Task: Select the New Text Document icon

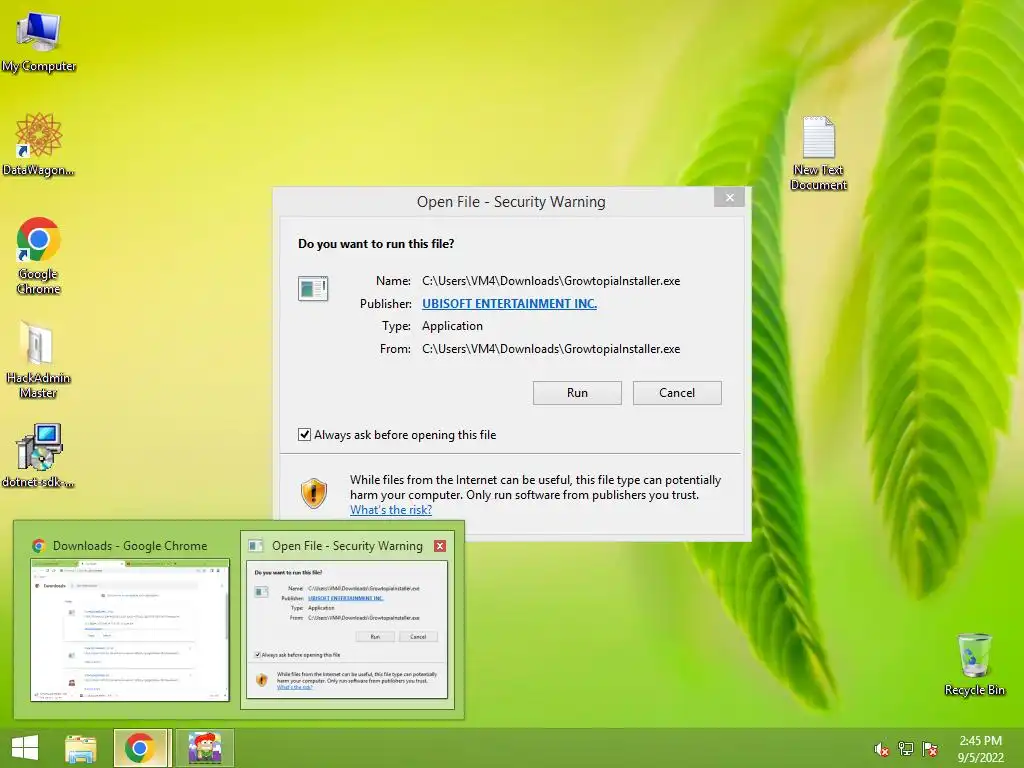Action: (x=818, y=153)
